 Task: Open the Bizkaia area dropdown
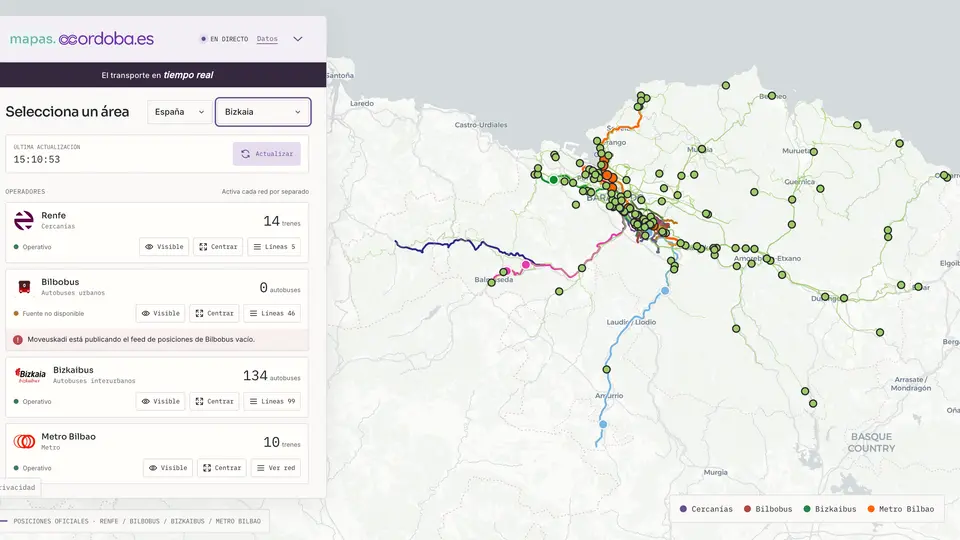[263, 112]
